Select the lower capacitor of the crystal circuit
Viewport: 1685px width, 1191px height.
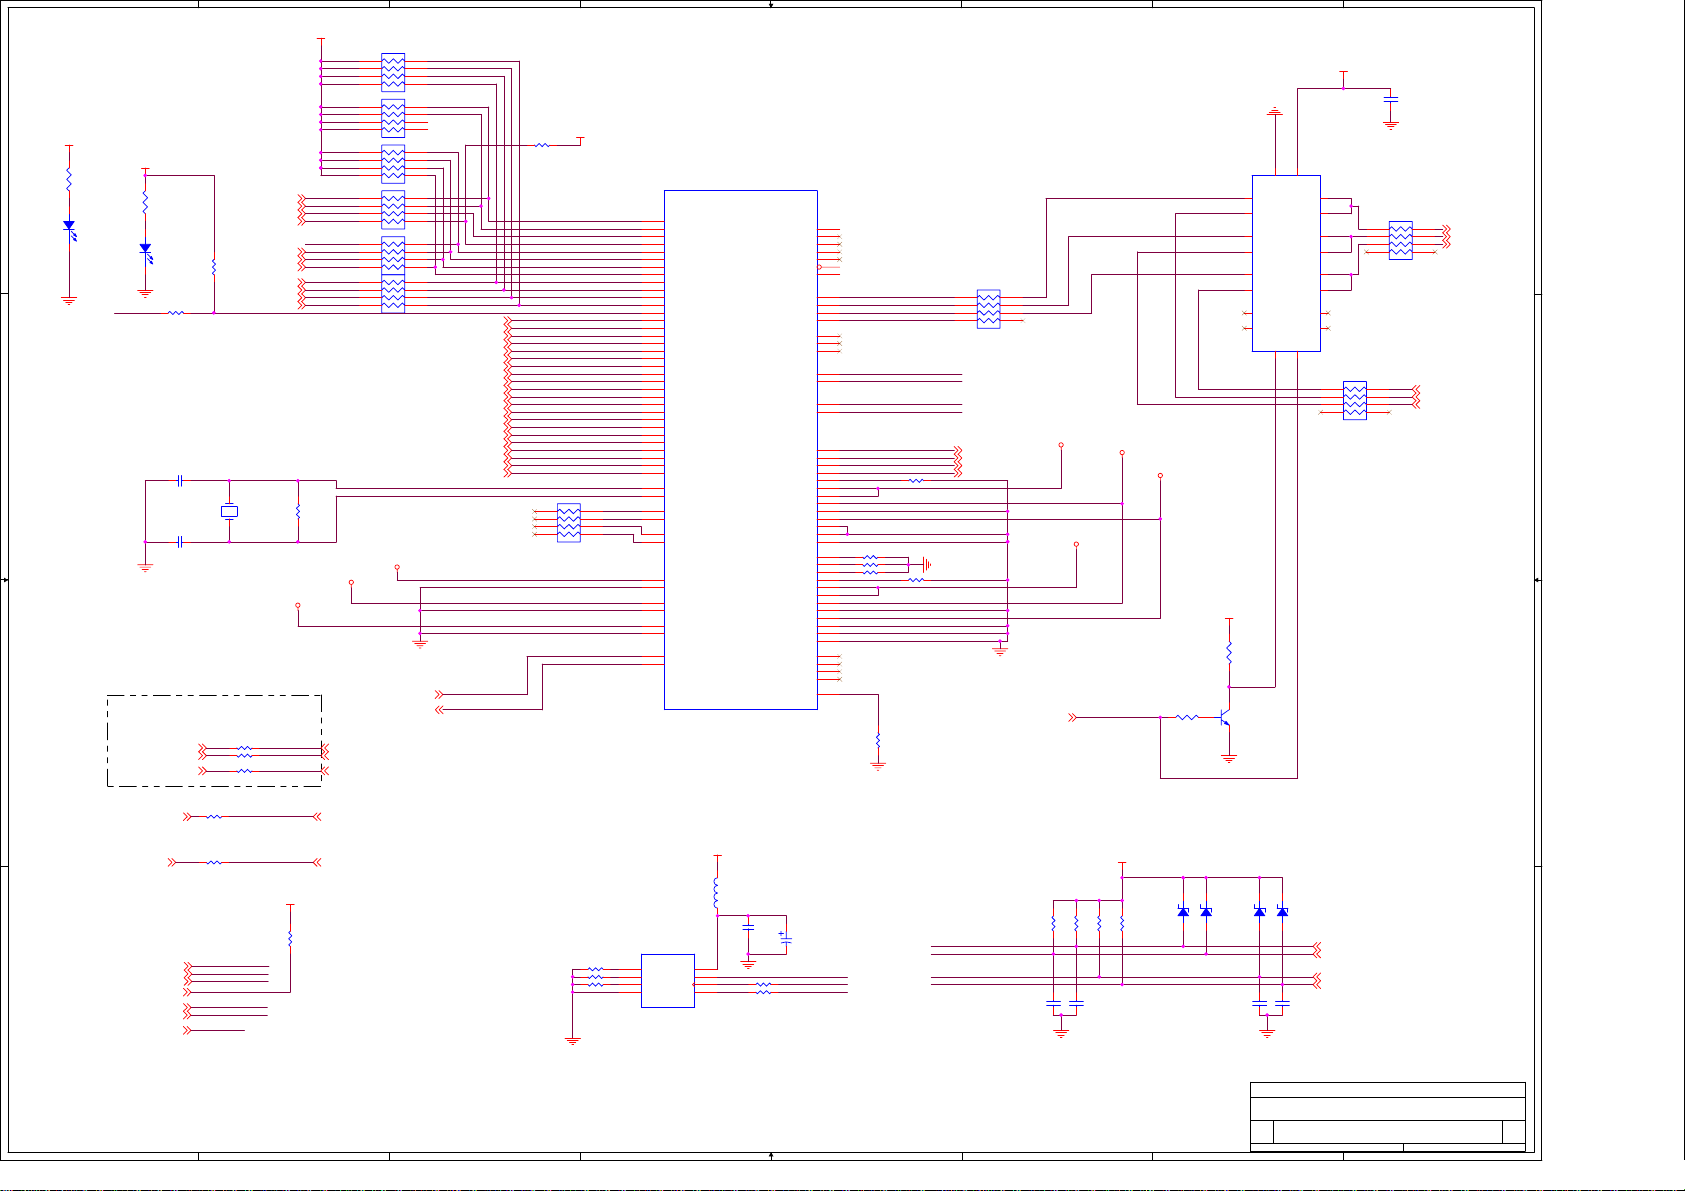click(x=180, y=542)
